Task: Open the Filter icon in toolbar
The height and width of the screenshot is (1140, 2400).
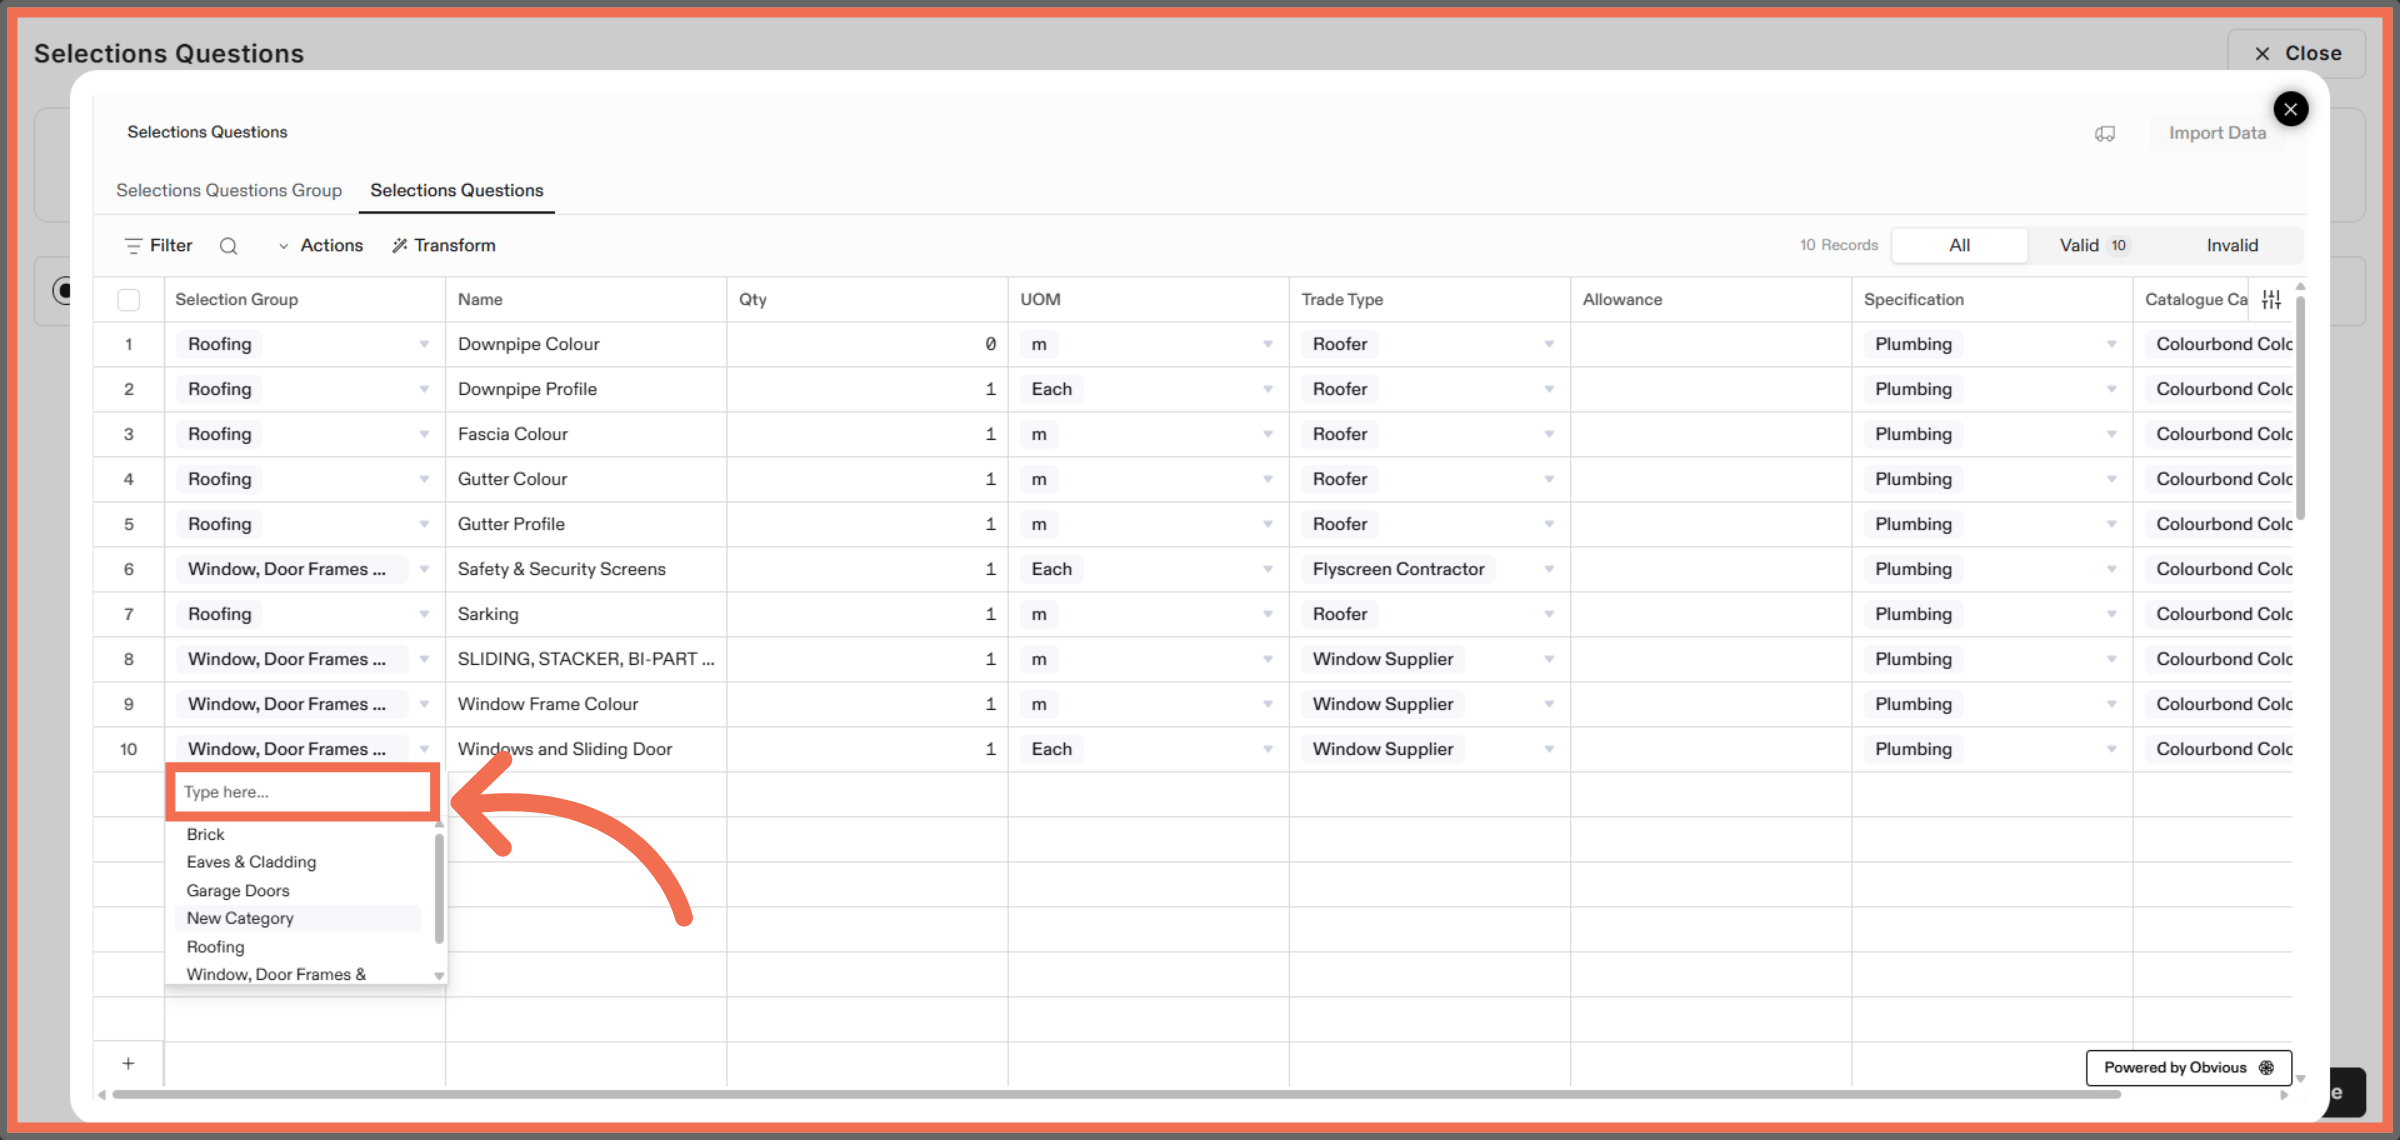Action: click(x=133, y=246)
